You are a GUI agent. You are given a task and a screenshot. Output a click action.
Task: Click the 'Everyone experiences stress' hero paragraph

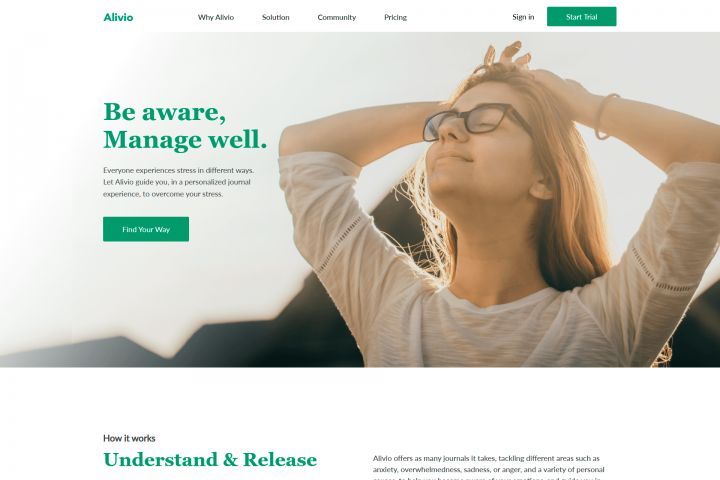click(179, 182)
